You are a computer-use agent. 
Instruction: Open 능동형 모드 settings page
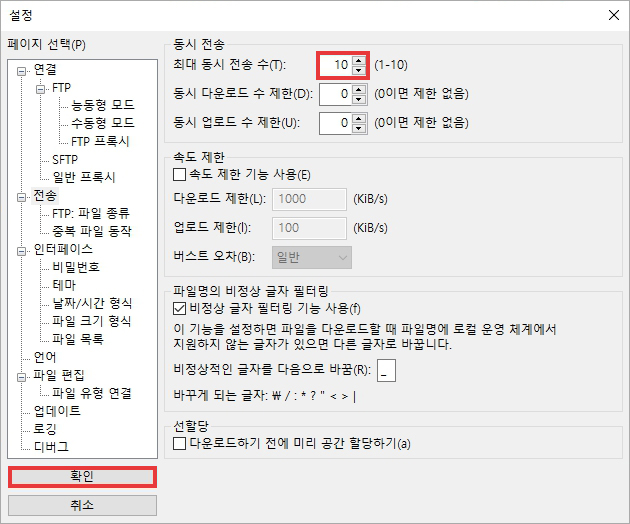pyautogui.click(x=102, y=105)
